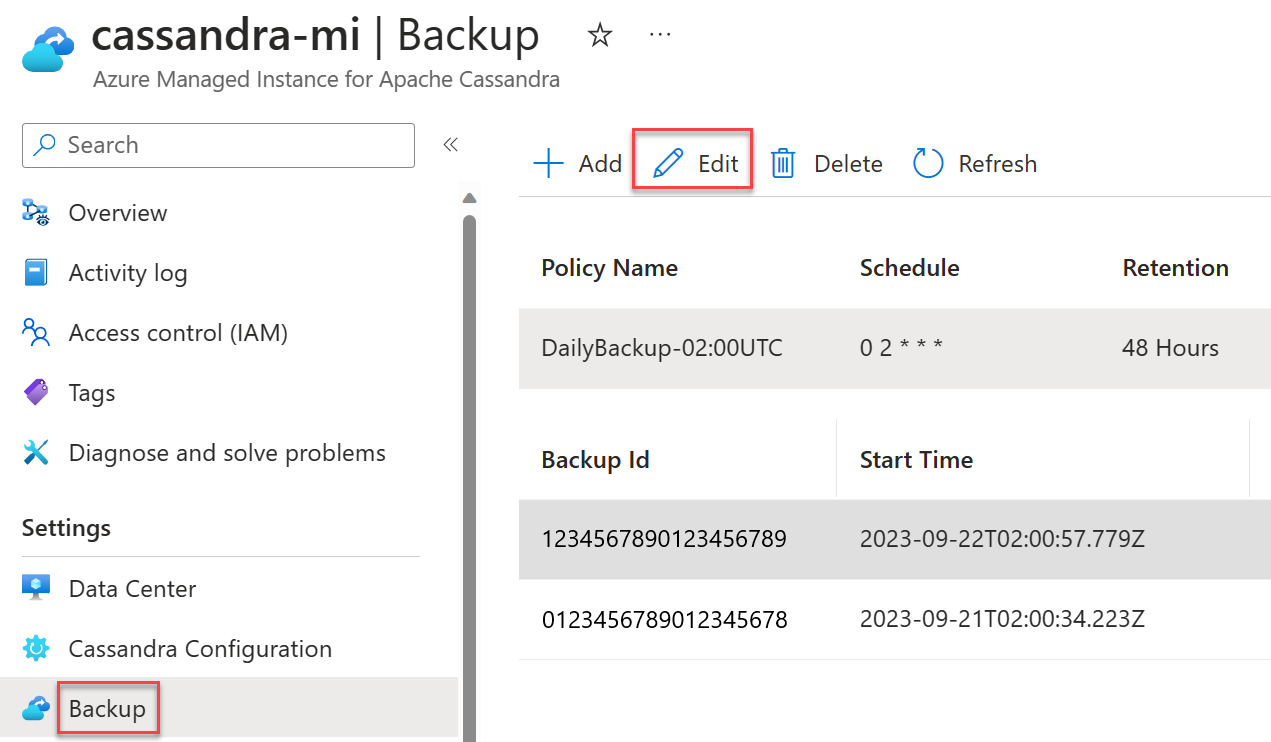1271x742 pixels.
Task: Expand the Settings section
Action: pyautogui.click(x=66, y=527)
